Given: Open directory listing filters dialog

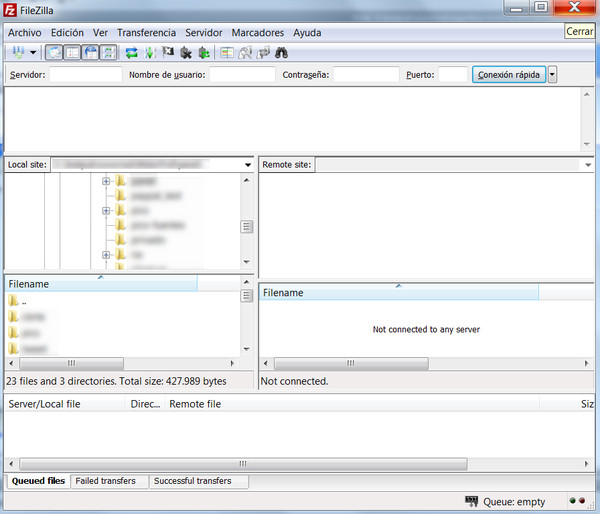Looking at the screenshot, I should tap(227, 52).
